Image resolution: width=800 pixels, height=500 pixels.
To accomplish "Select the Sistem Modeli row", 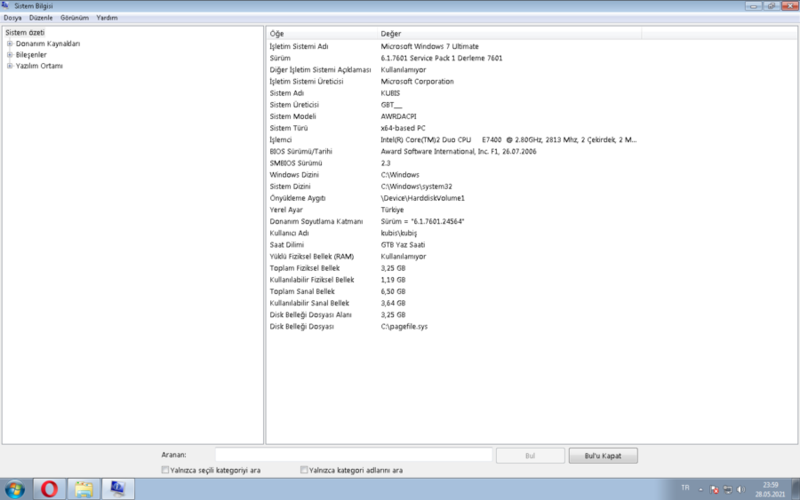I will point(293,117).
